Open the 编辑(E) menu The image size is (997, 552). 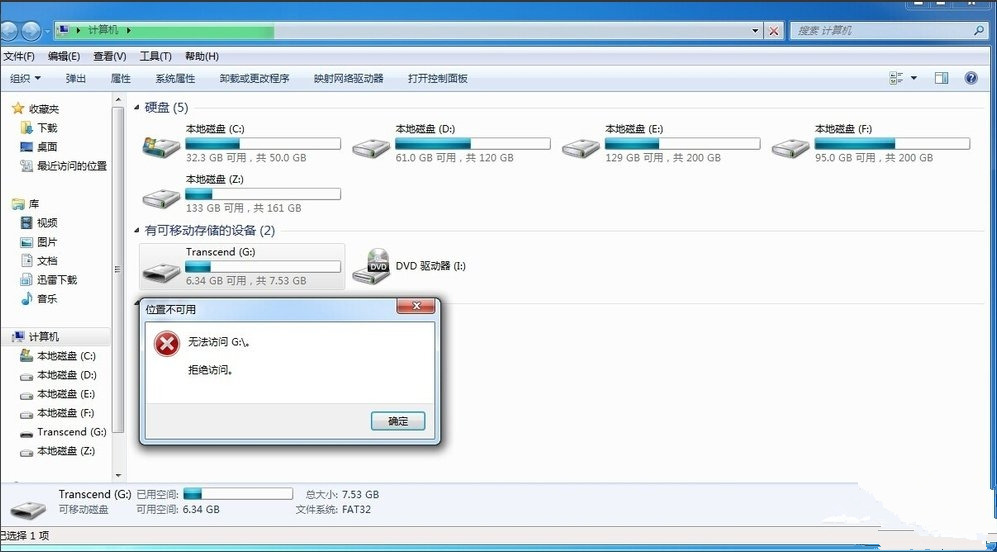64,56
